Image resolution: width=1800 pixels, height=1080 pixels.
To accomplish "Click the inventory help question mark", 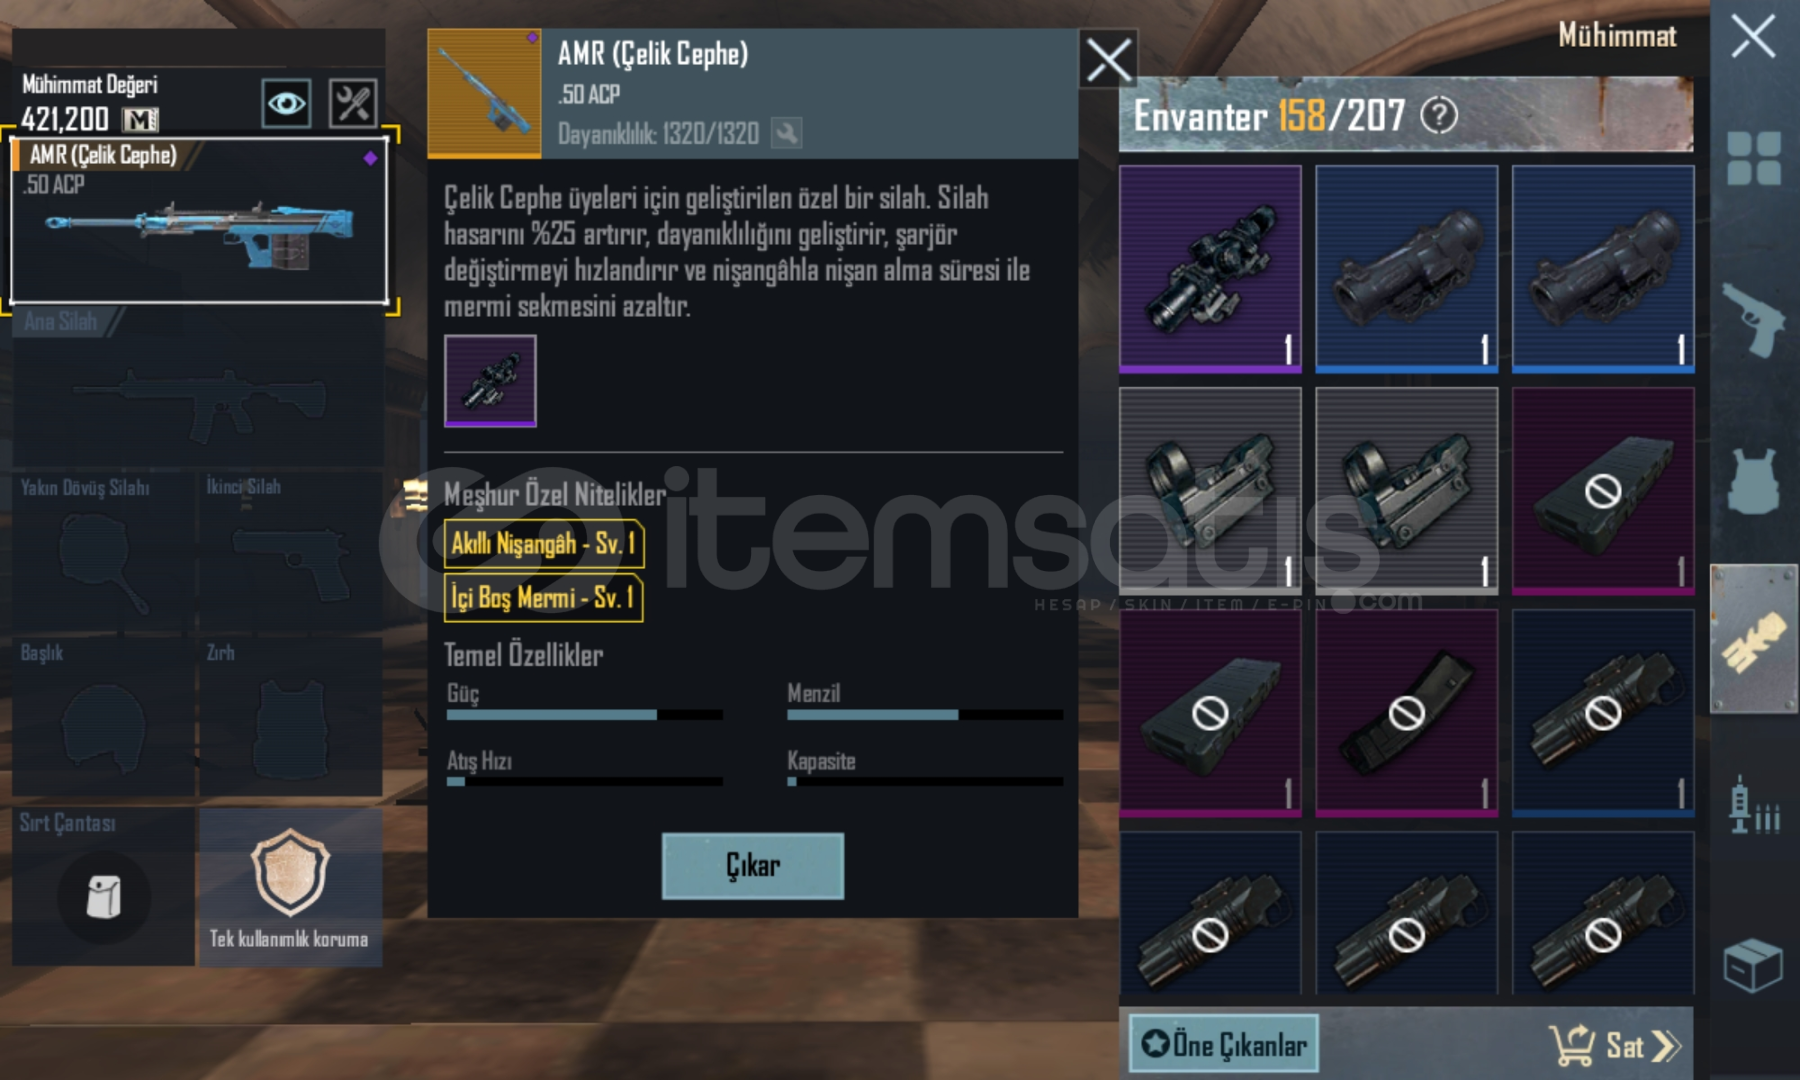I will (1439, 116).
